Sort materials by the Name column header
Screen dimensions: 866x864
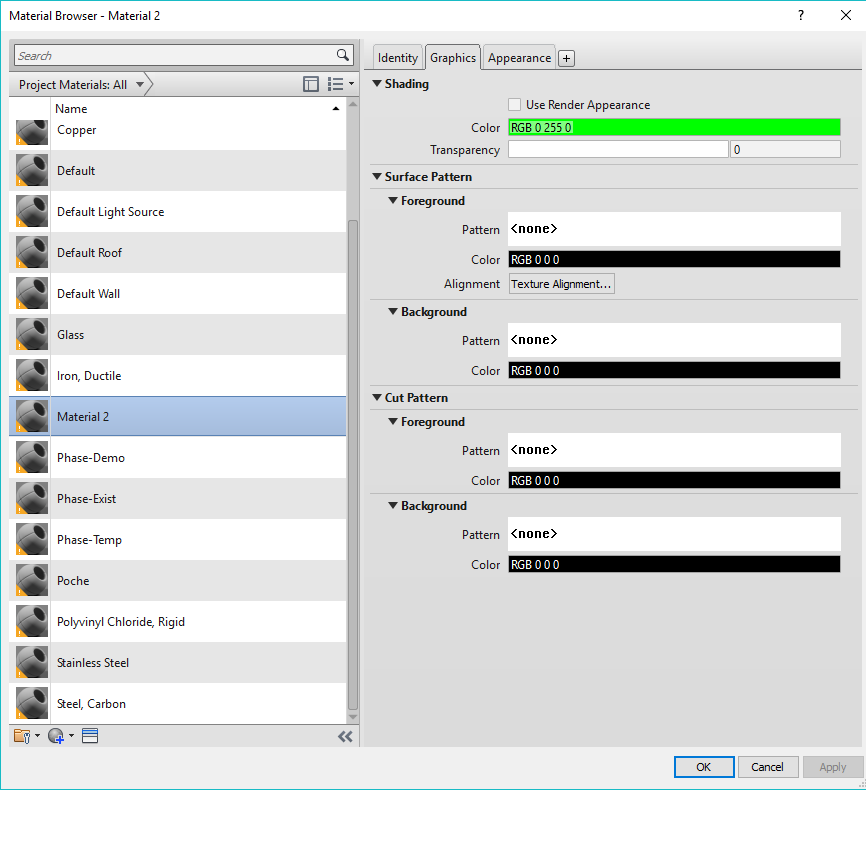coord(198,108)
